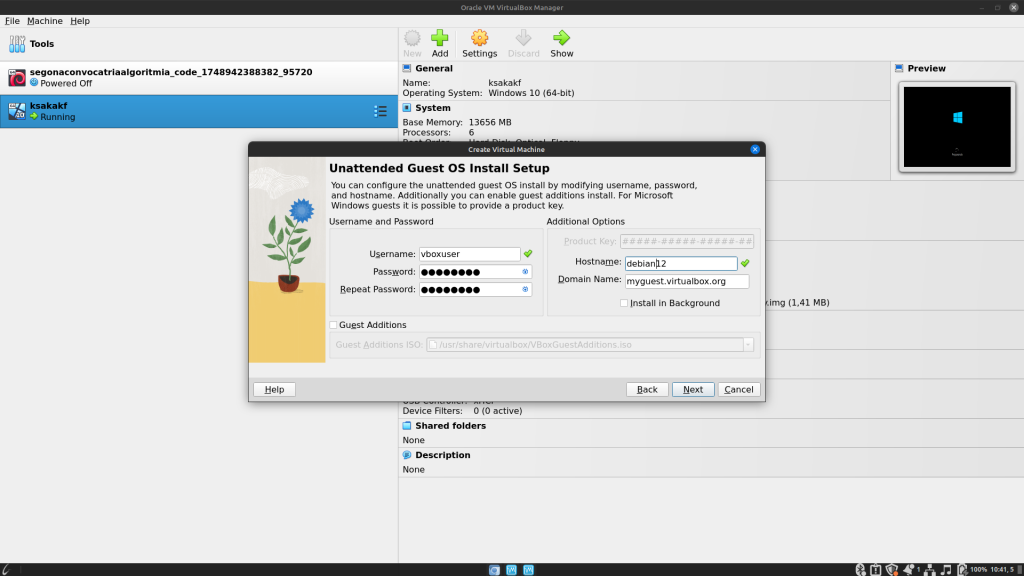Image resolution: width=1024 pixels, height=576 pixels.
Task: Switch to second VirtualBox taskbar button
Action: point(511,570)
